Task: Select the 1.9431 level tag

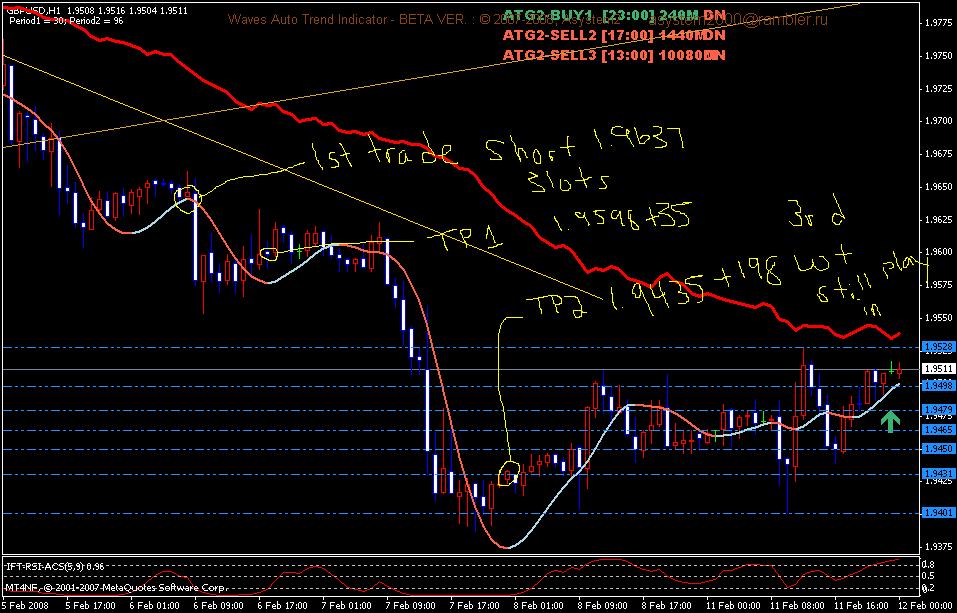Action: point(938,474)
